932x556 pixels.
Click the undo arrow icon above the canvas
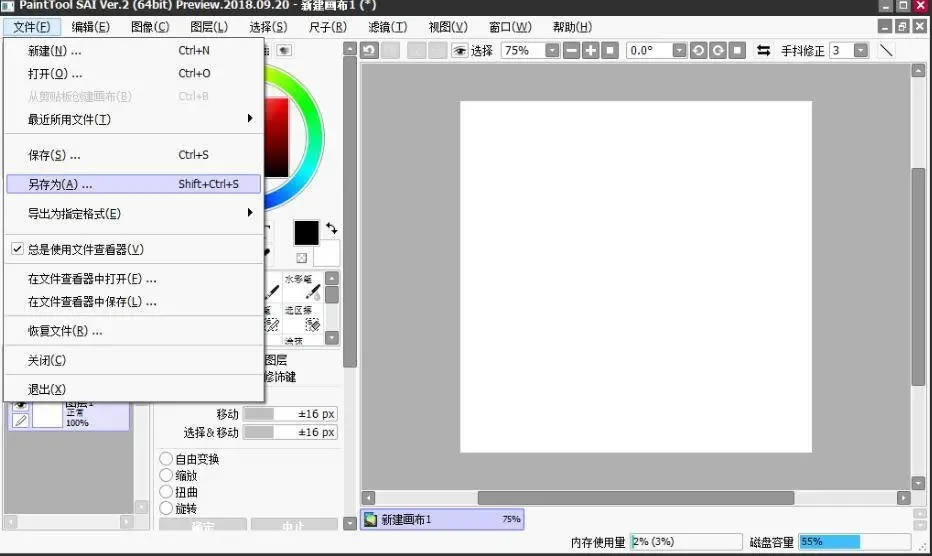pyautogui.click(x=369, y=51)
